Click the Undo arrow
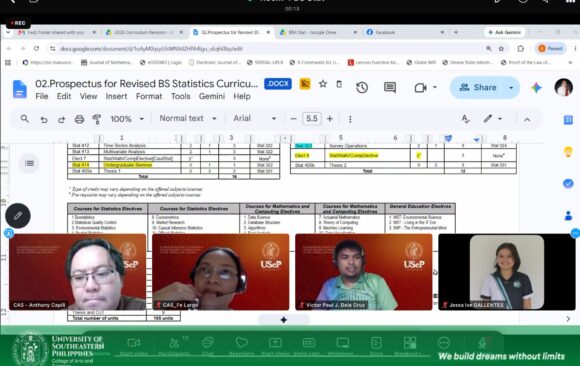The width and height of the screenshot is (580, 366). pos(44,119)
